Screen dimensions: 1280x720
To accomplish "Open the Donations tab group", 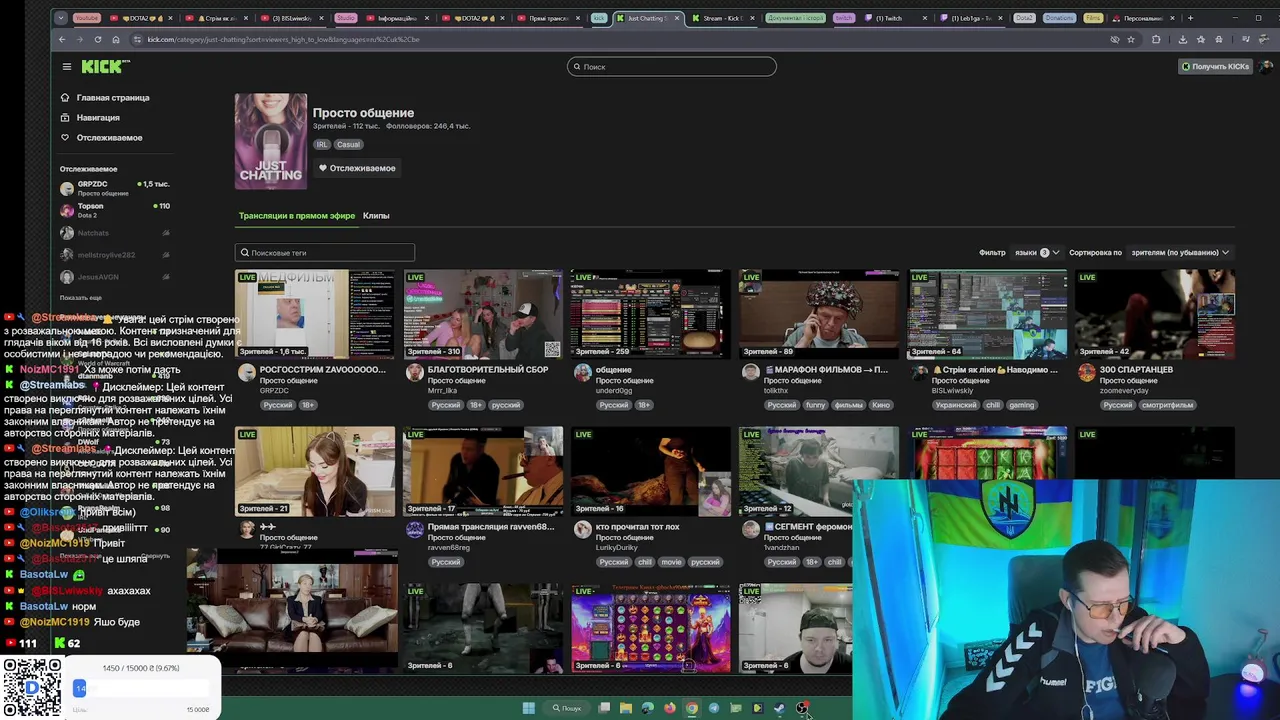I will coord(1059,18).
